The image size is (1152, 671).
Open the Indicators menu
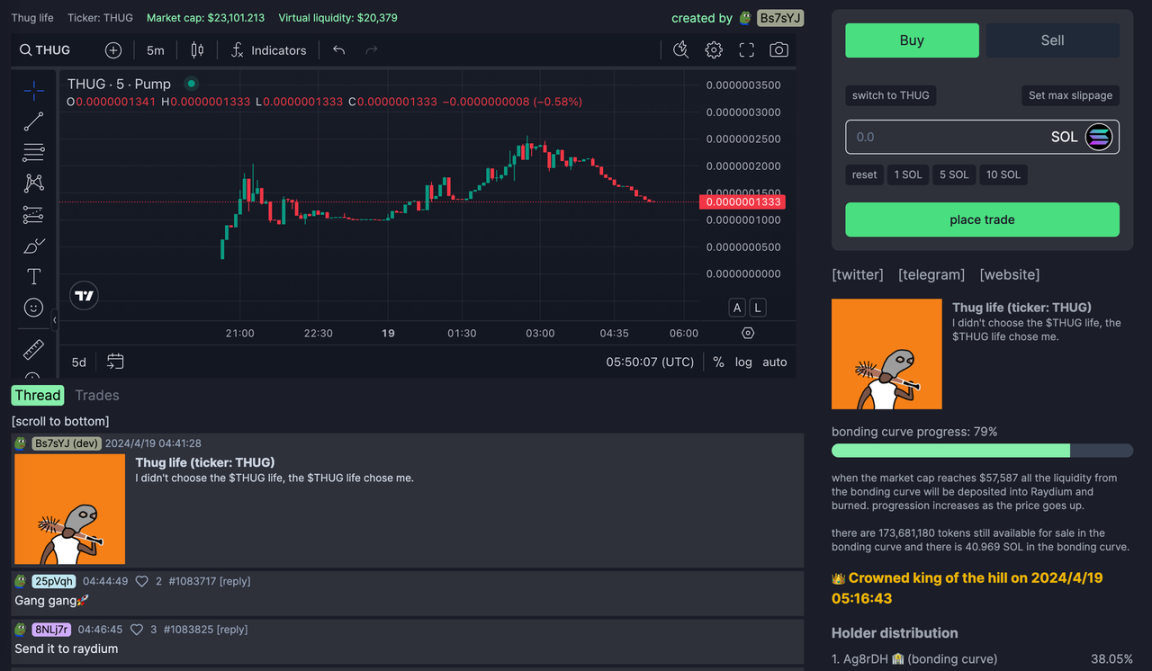(268, 50)
